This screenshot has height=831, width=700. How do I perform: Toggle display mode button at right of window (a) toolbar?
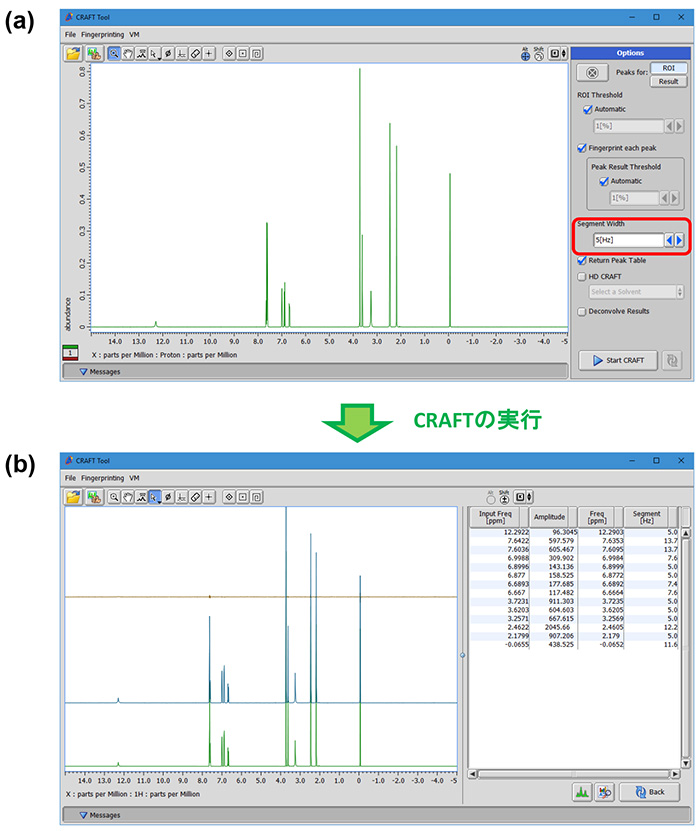[557, 54]
